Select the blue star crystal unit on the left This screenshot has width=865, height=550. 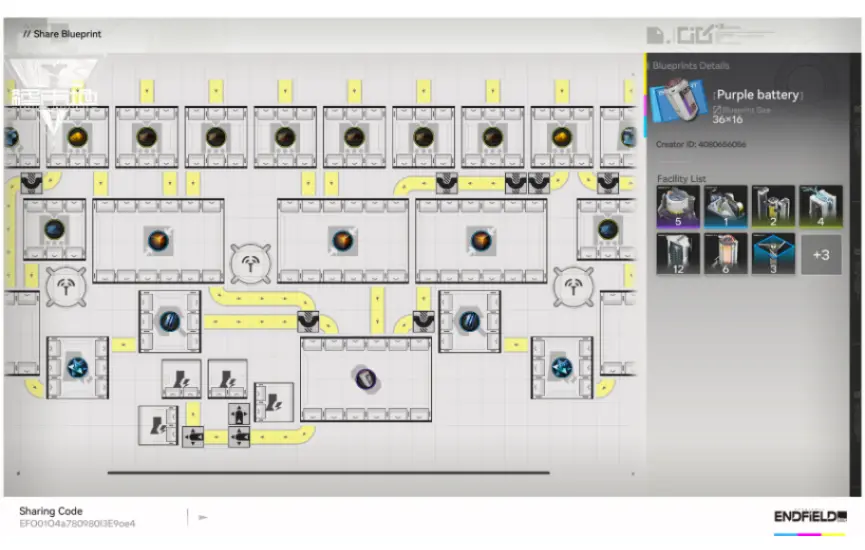pyautogui.click(x=77, y=367)
